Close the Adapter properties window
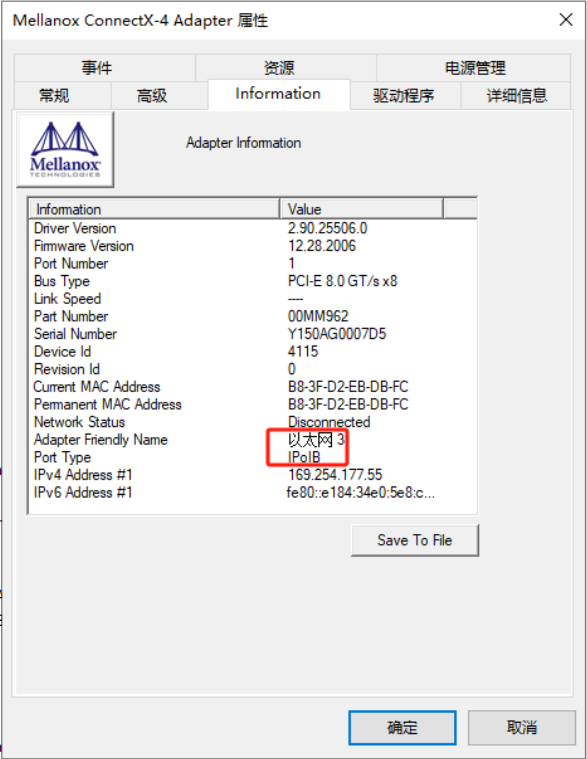This screenshot has width=587, height=759. (566, 20)
